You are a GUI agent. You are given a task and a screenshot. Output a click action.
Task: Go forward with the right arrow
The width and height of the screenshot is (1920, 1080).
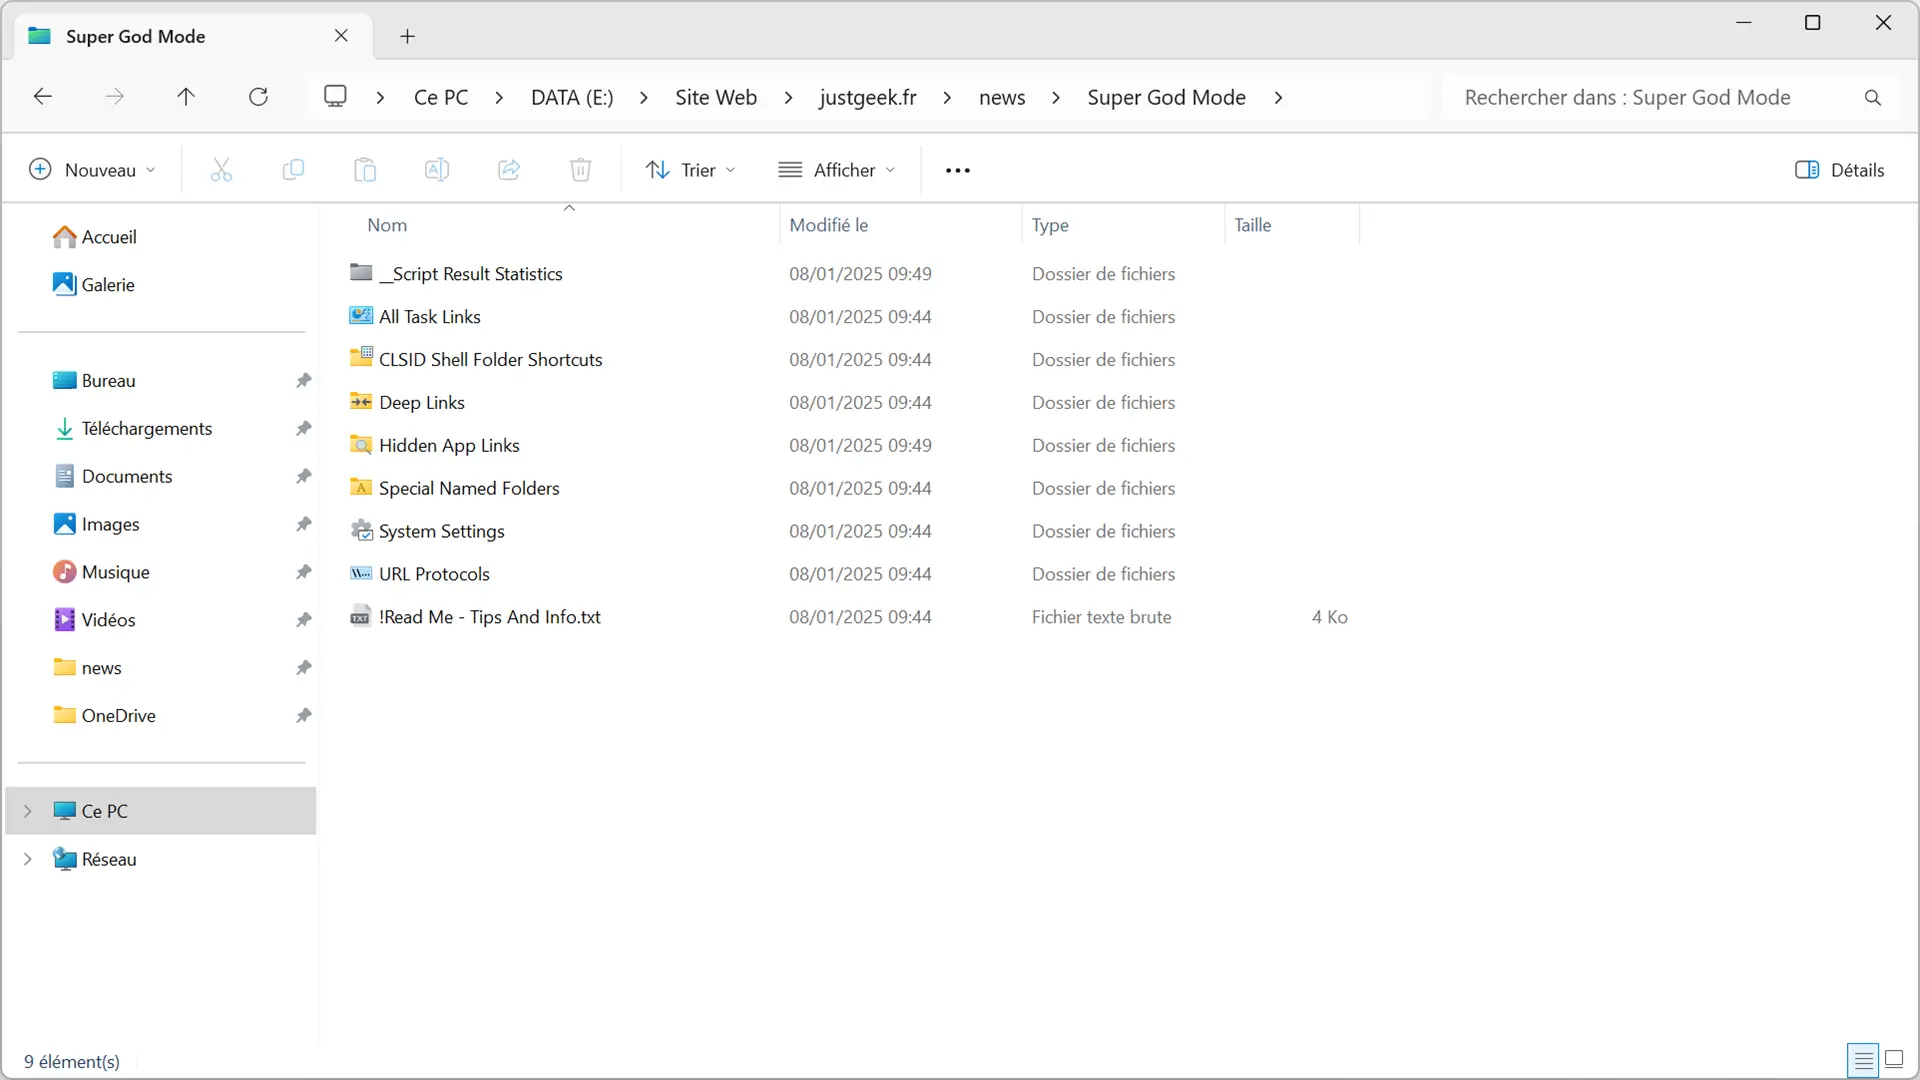point(115,97)
